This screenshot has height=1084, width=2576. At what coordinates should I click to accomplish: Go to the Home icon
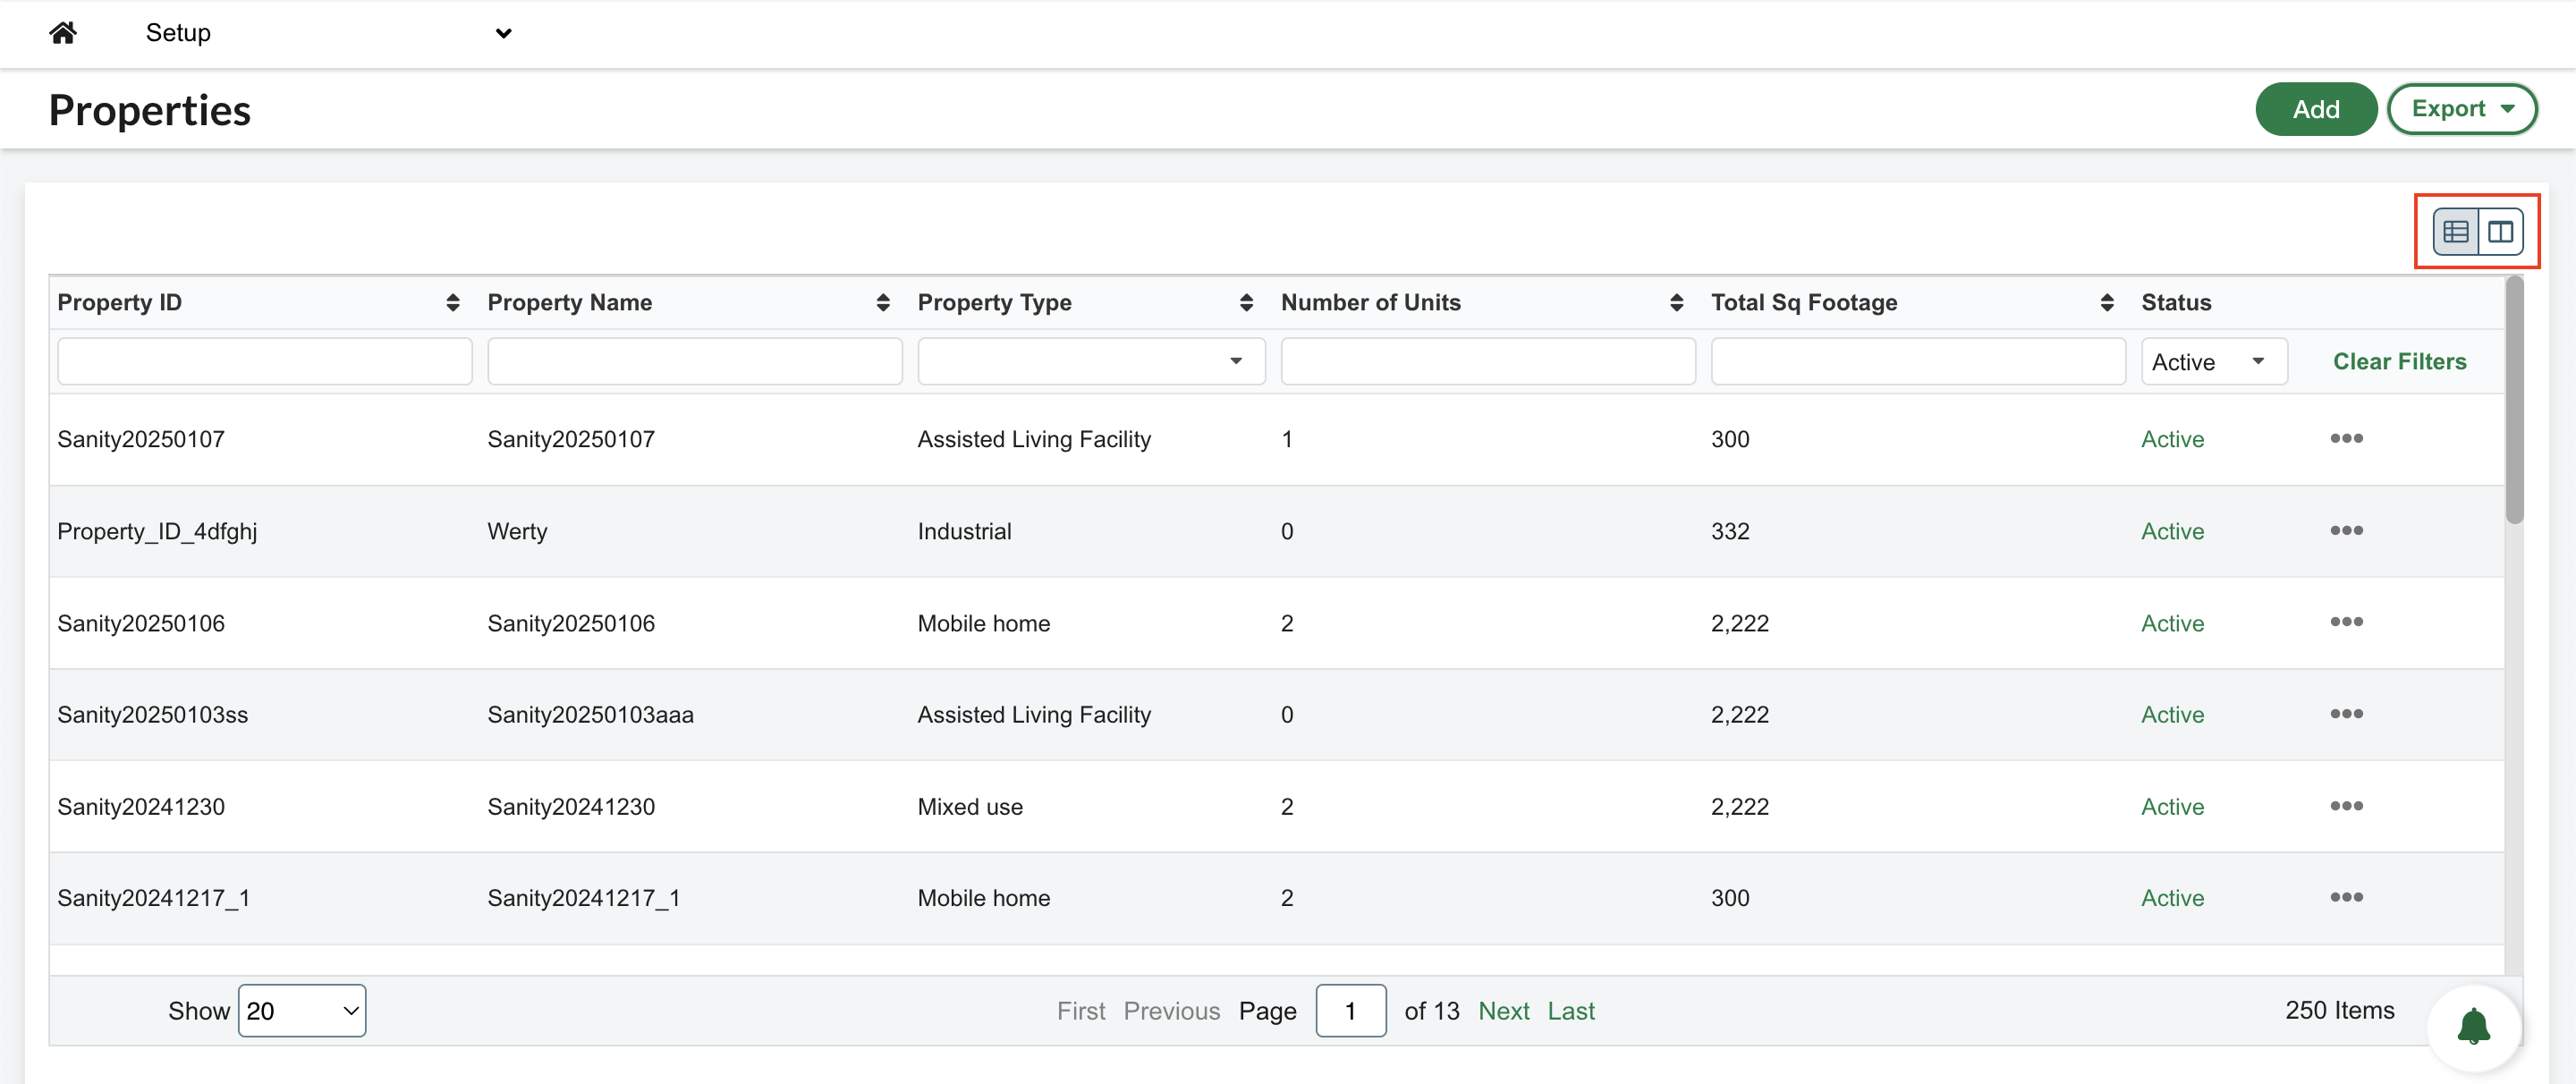(x=63, y=33)
